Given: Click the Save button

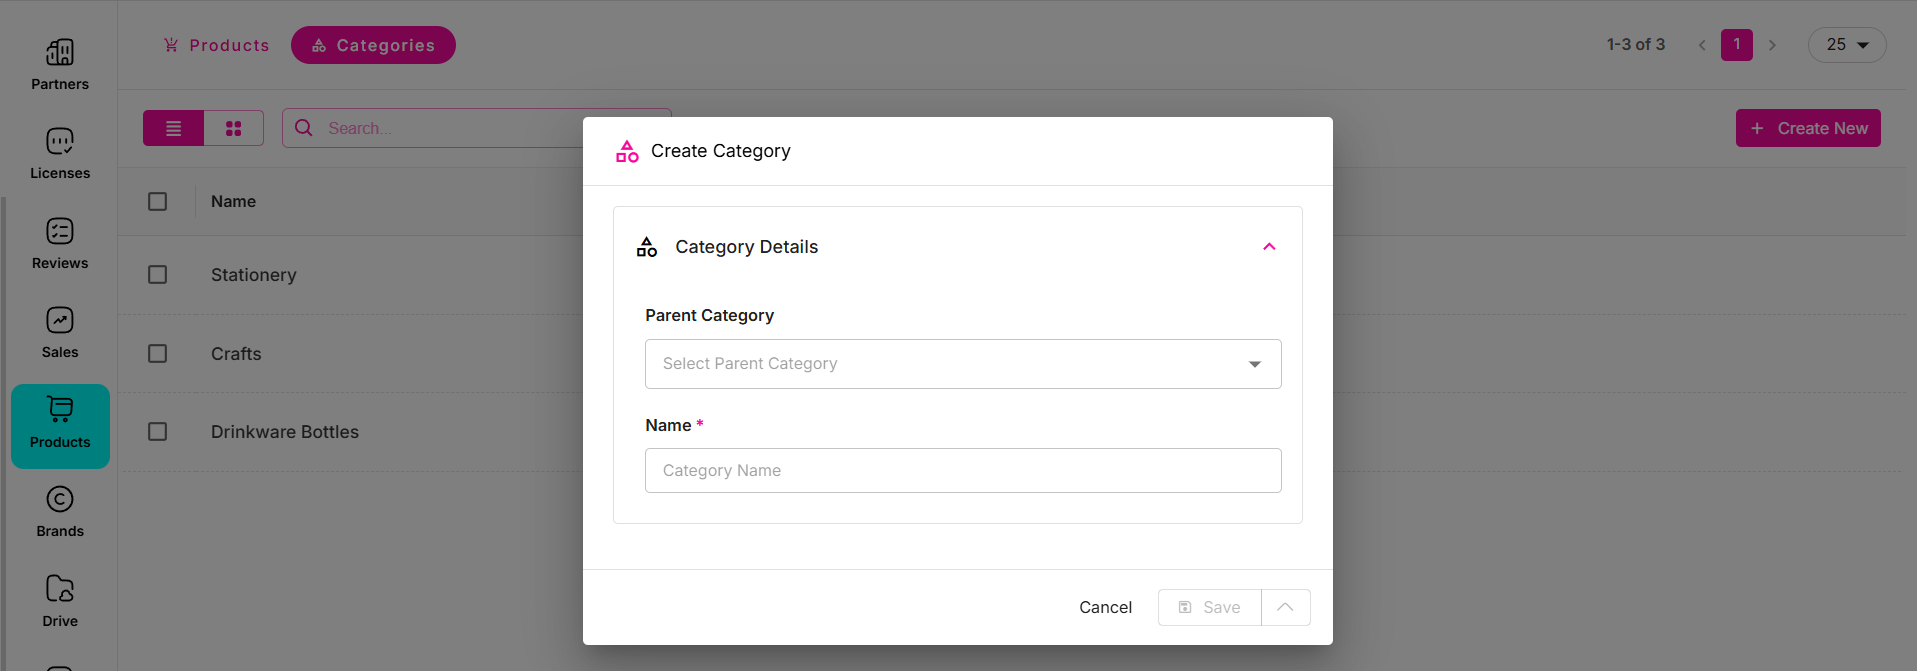Looking at the screenshot, I should click(x=1210, y=607).
